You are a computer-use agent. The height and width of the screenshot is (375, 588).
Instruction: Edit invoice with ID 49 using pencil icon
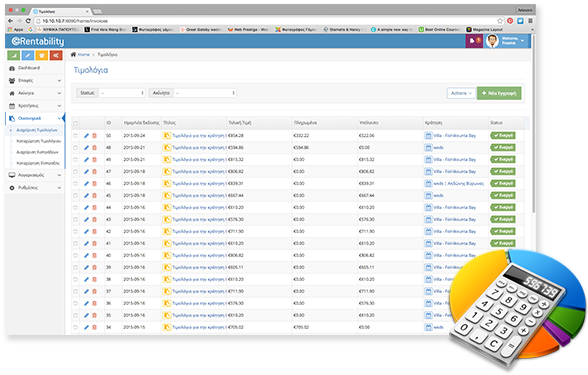[86, 160]
